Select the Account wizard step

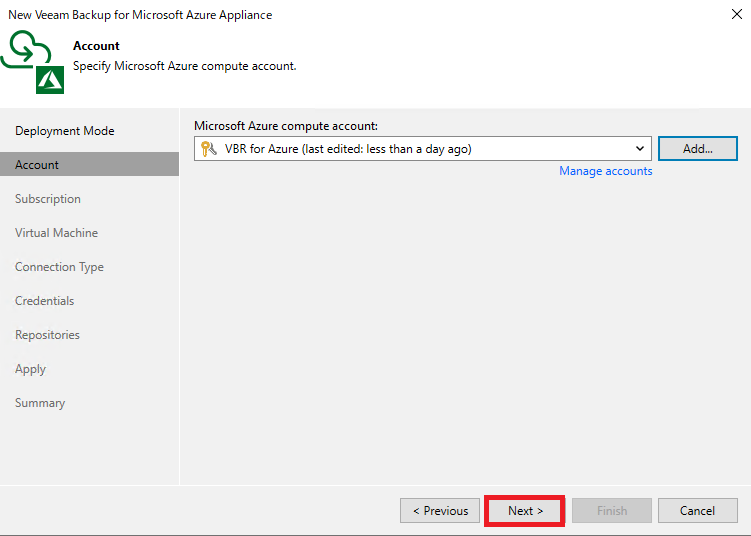[x=90, y=164]
